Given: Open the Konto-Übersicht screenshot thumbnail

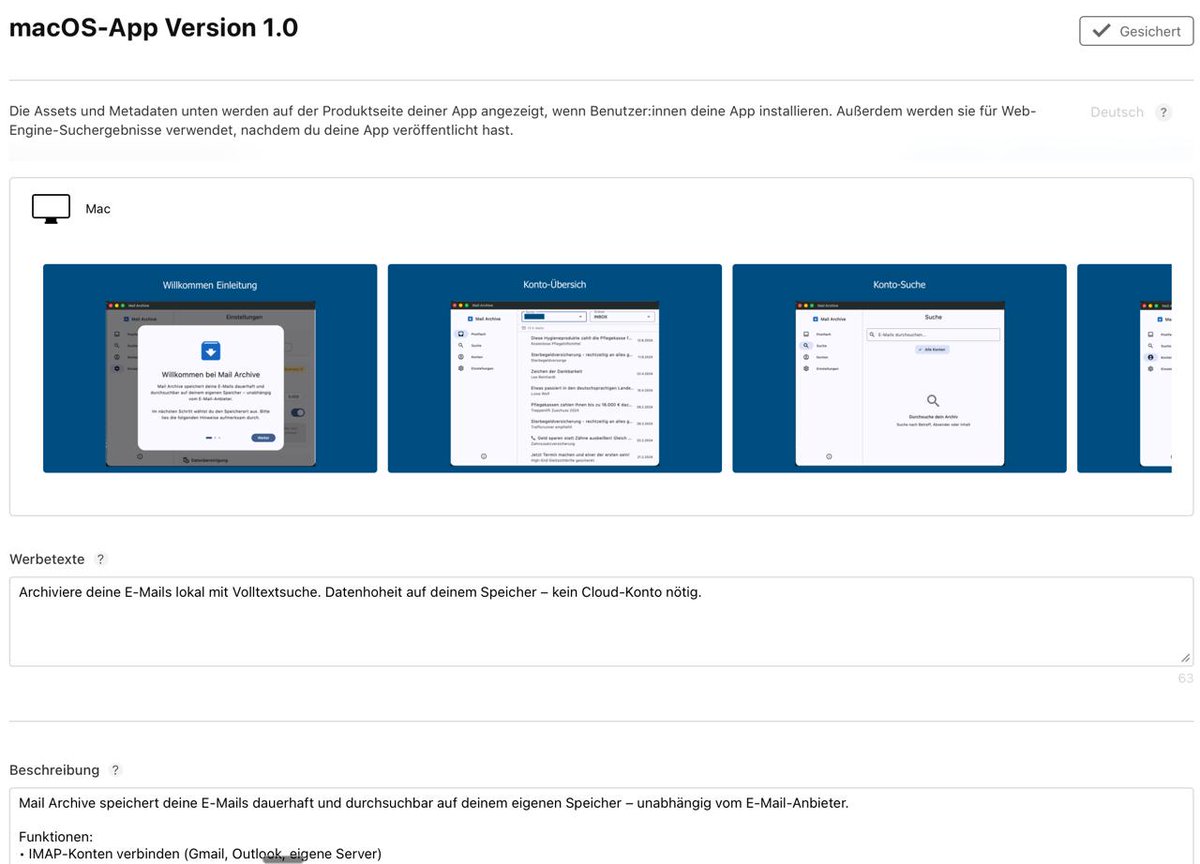Looking at the screenshot, I should [x=555, y=368].
